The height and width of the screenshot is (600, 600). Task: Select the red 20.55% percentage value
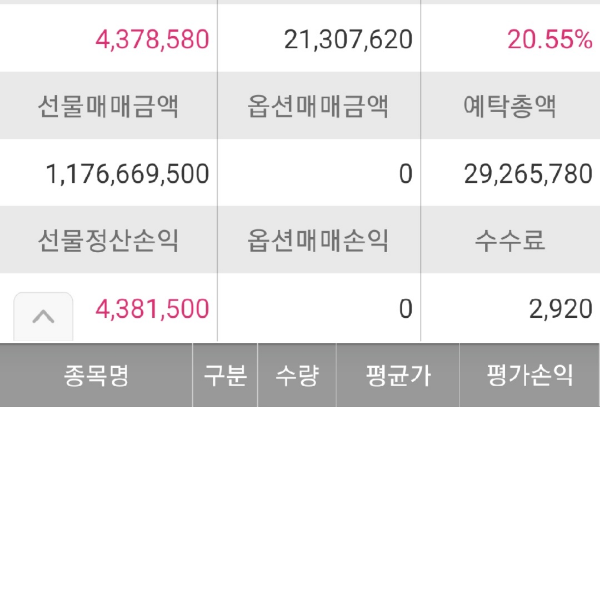click(550, 40)
